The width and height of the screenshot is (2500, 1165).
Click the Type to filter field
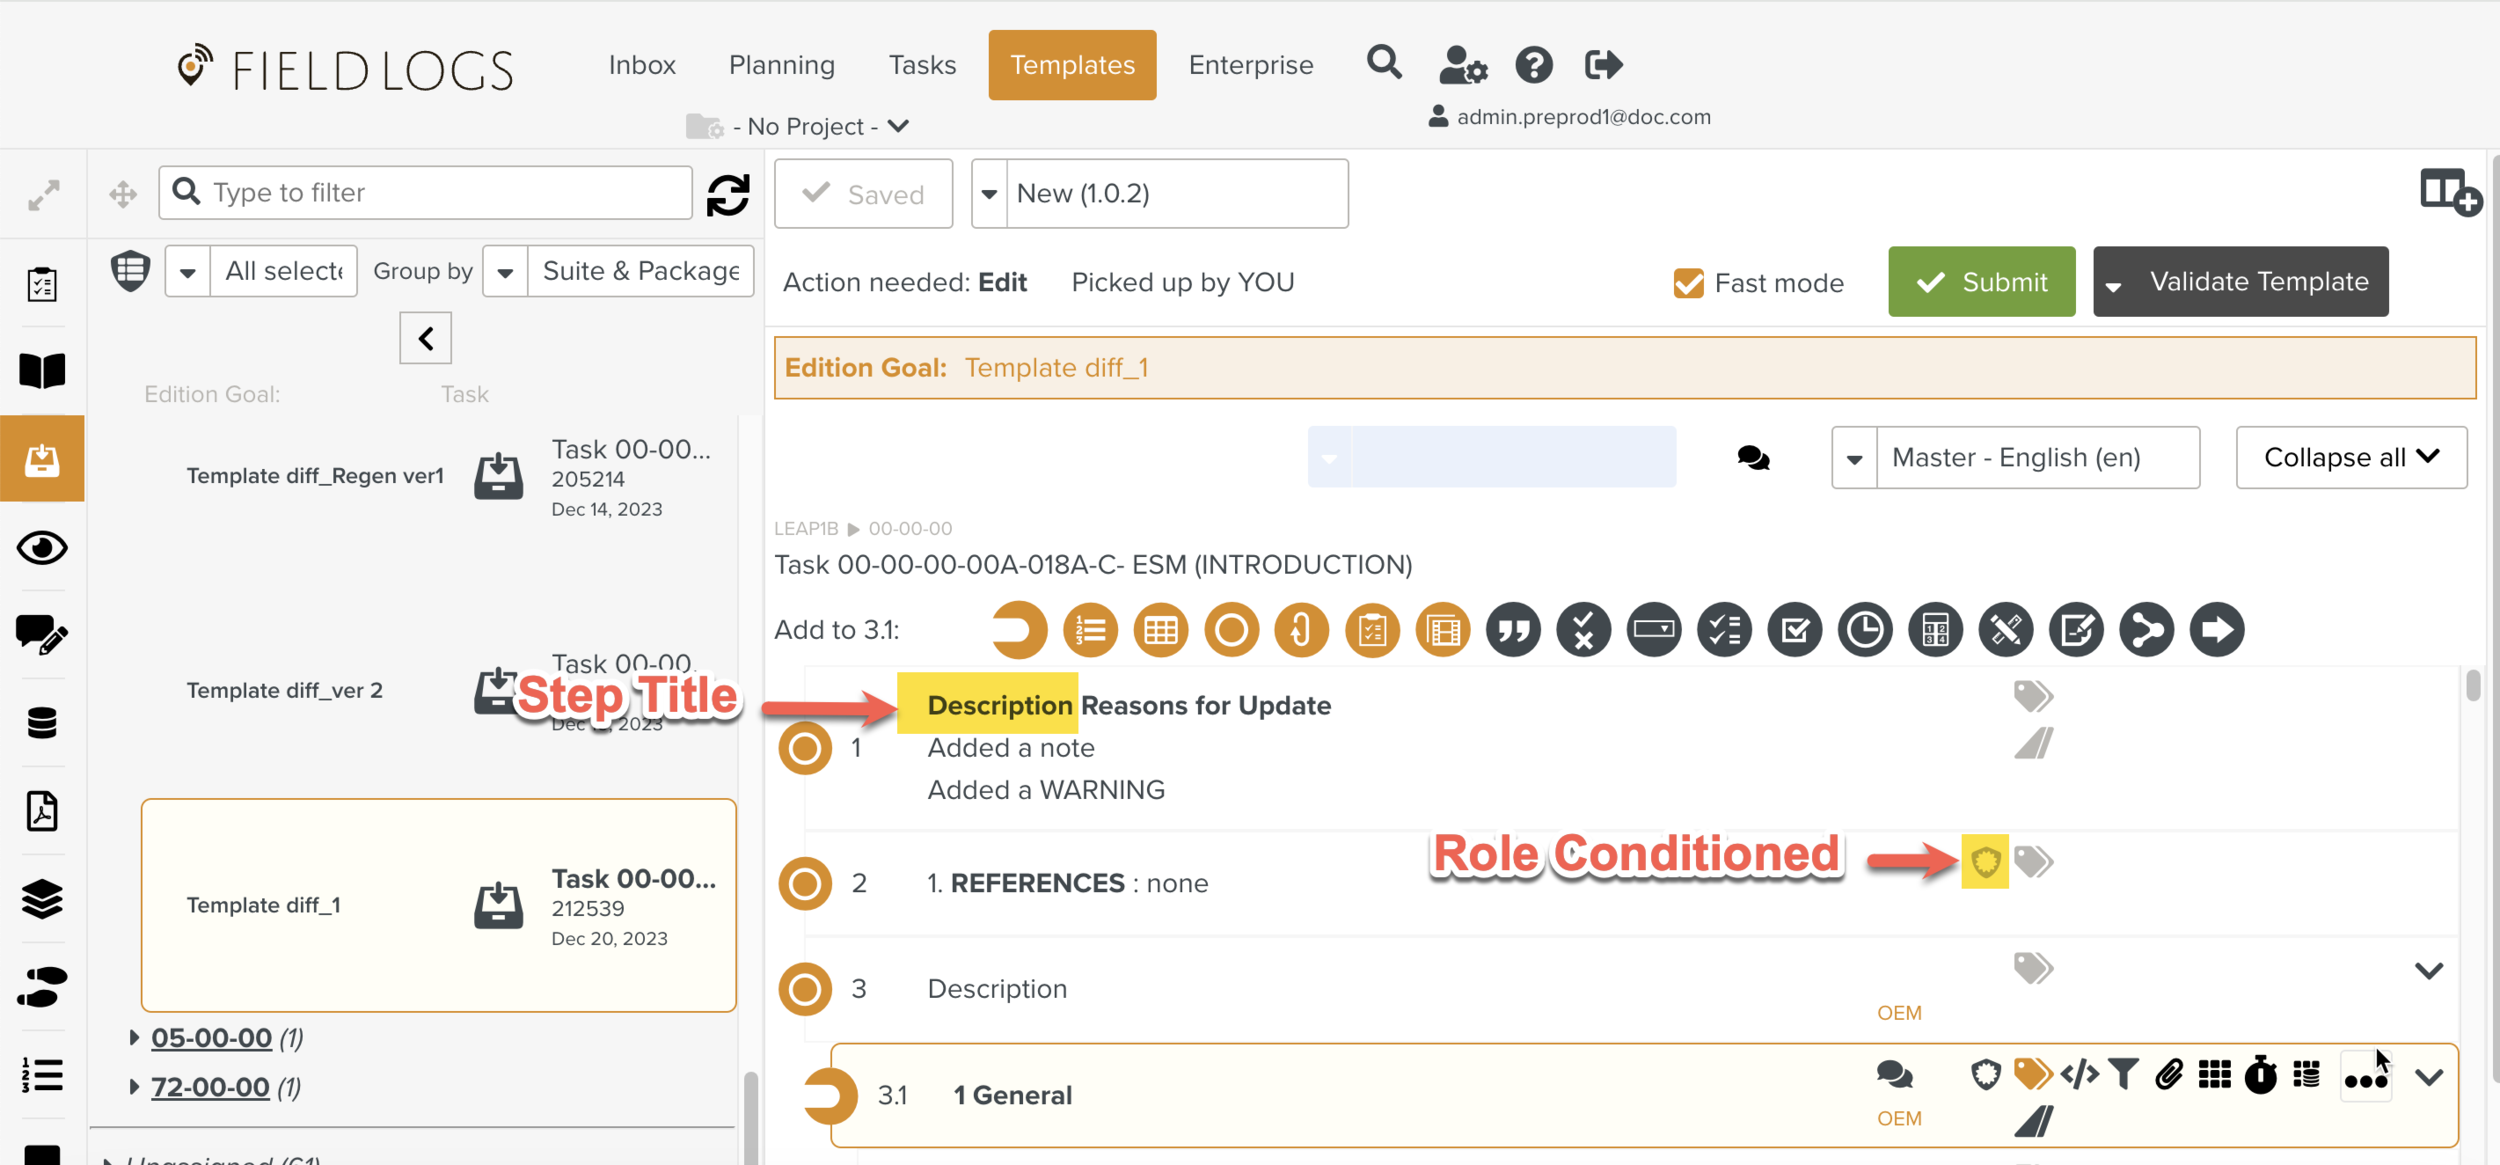(440, 192)
